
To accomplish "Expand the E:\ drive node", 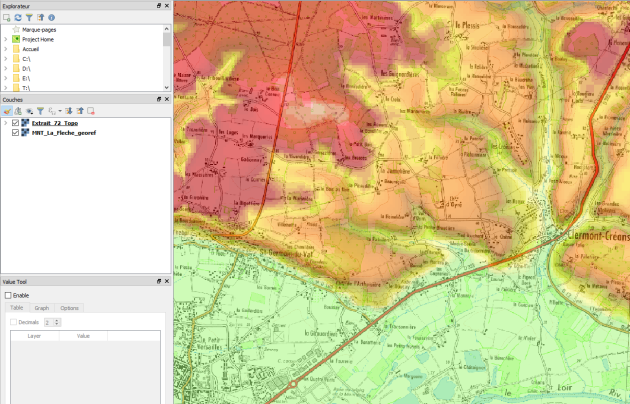I will pos(6,78).
